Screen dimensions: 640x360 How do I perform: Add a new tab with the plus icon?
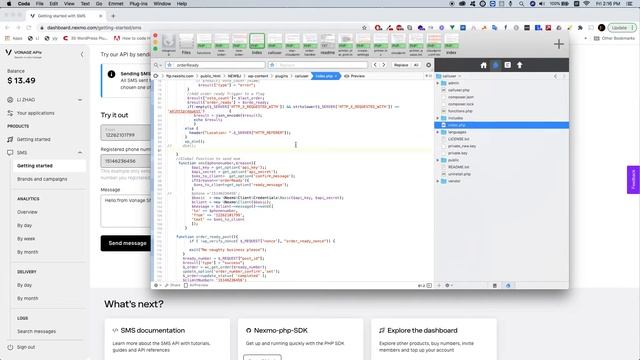click(559, 44)
